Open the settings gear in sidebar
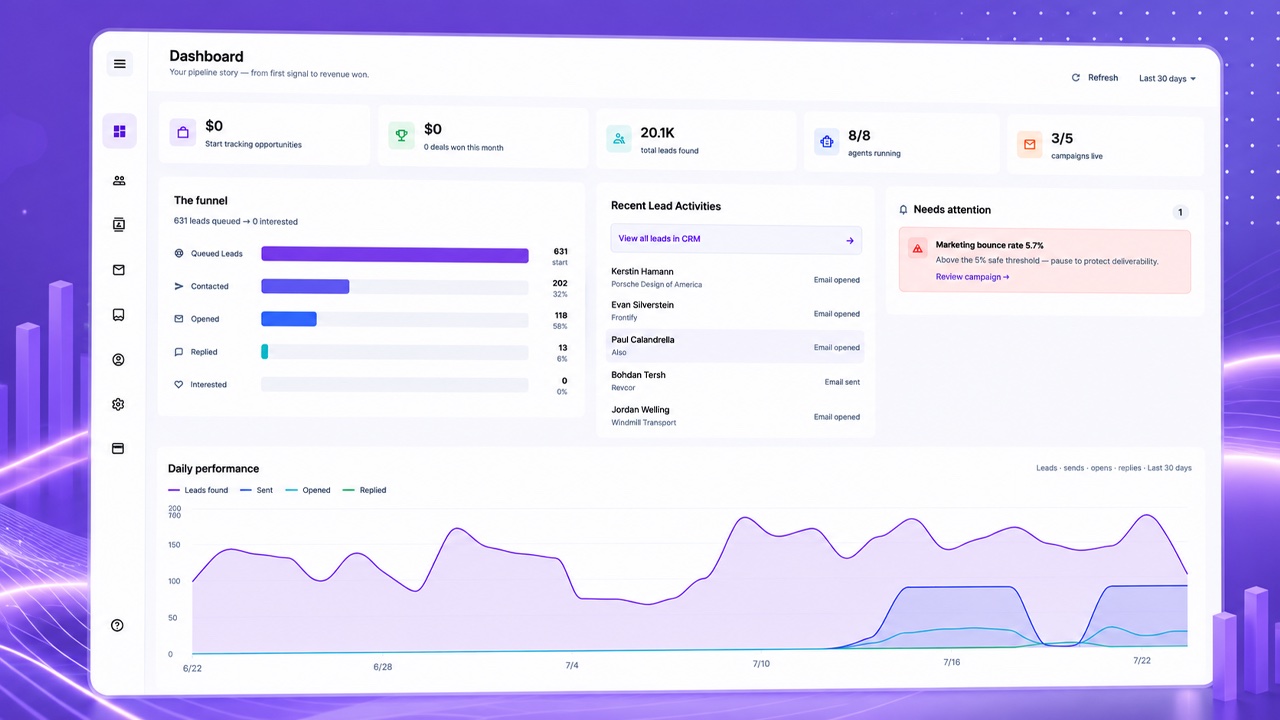 point(118,404)
